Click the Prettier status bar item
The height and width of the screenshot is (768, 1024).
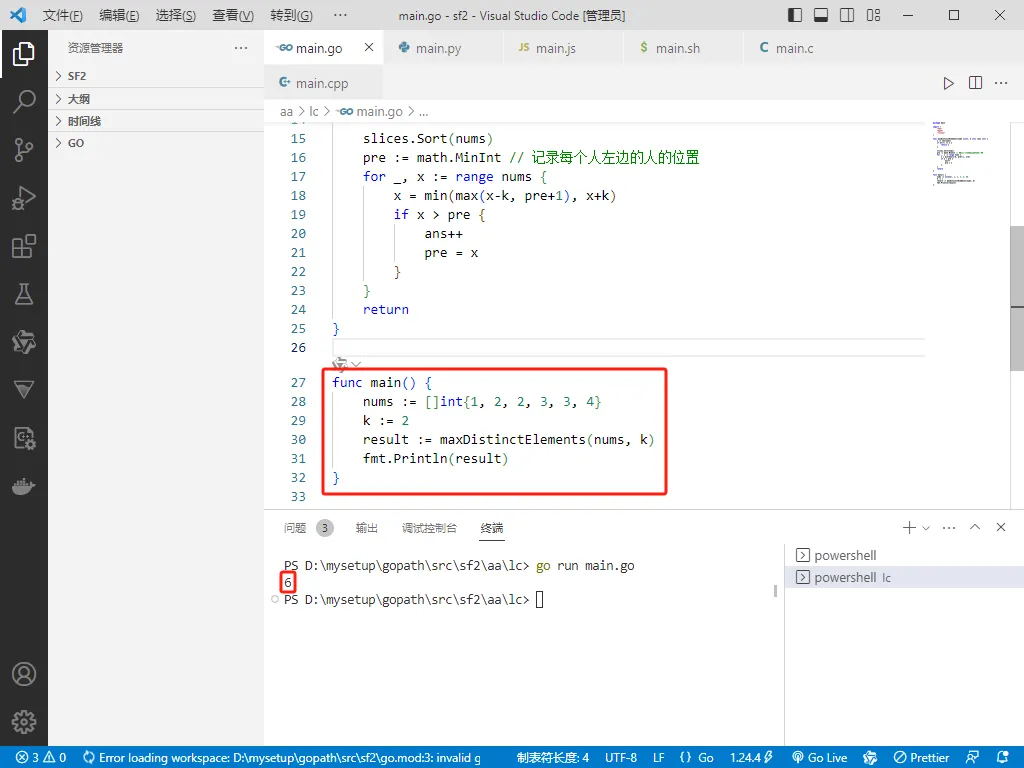coord(921,758)
